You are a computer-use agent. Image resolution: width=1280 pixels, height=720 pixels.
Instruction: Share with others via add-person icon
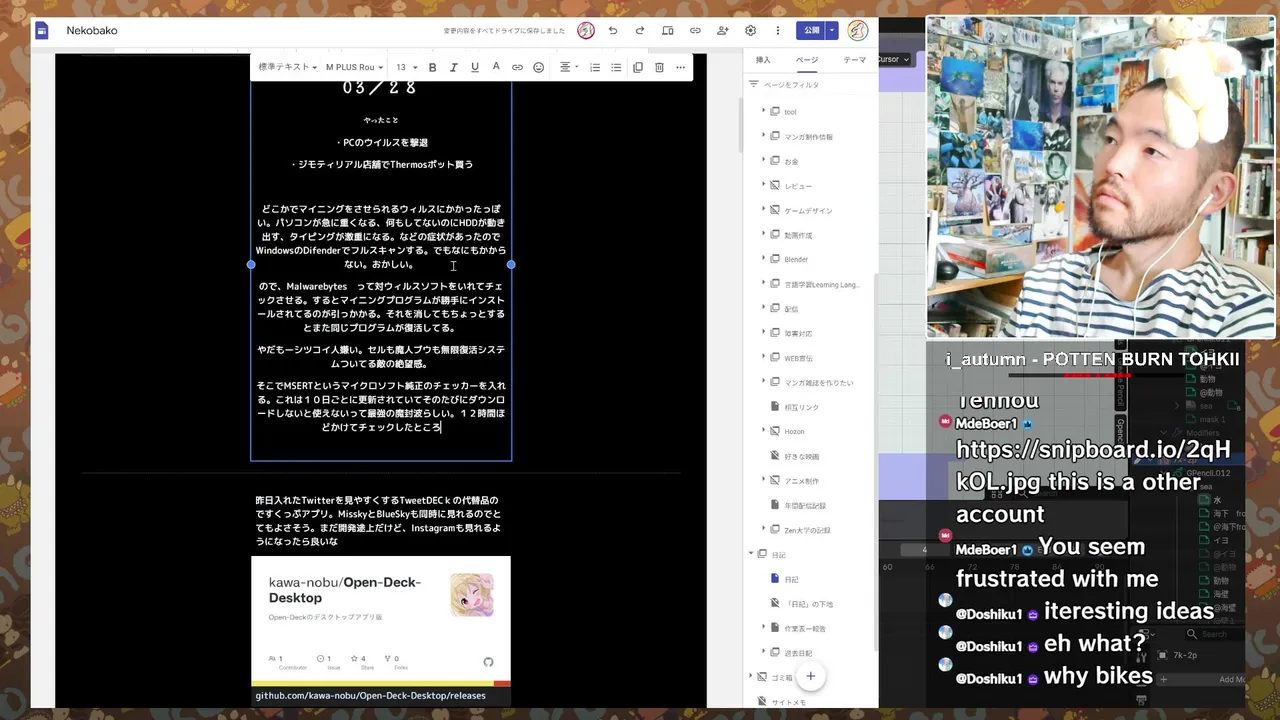point(723,31)
